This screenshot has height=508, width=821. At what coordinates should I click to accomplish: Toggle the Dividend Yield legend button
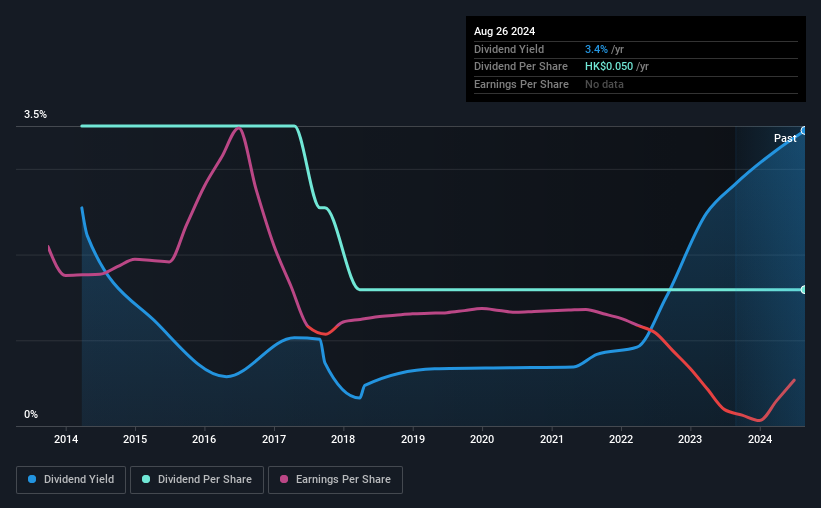pos(71,480)
